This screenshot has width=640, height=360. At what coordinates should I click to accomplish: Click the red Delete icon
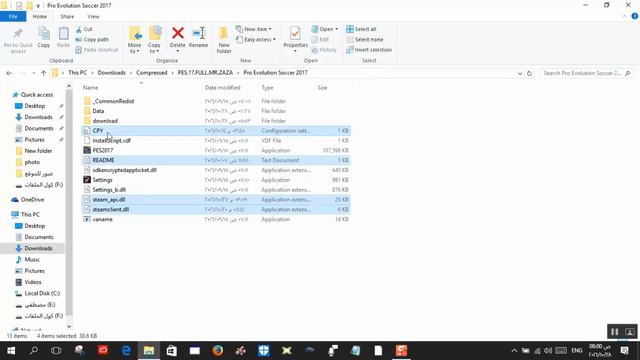178,33
